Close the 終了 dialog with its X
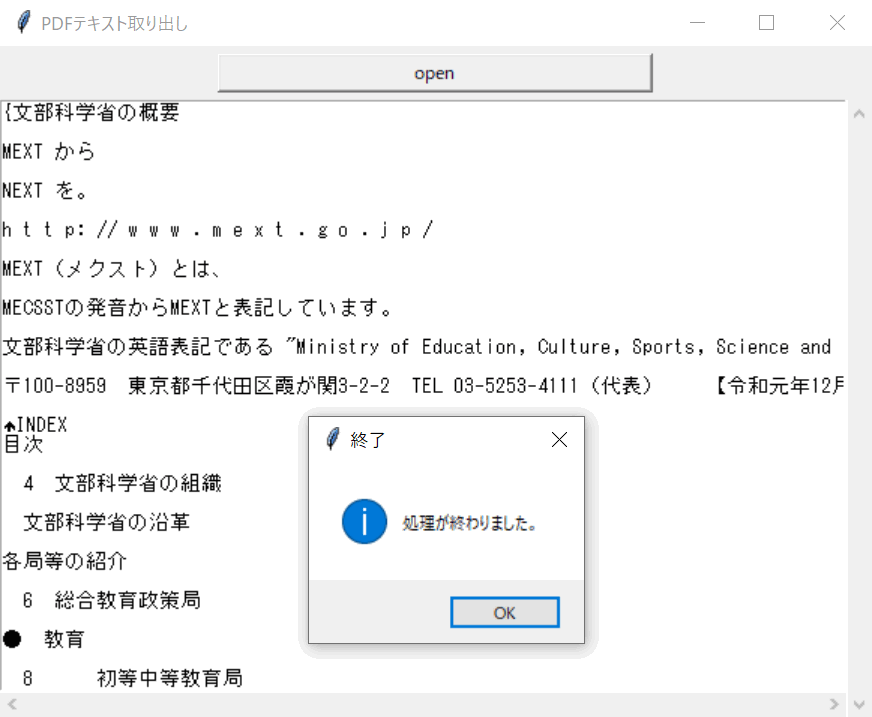 pyautogui.click(x=559, y=440)
